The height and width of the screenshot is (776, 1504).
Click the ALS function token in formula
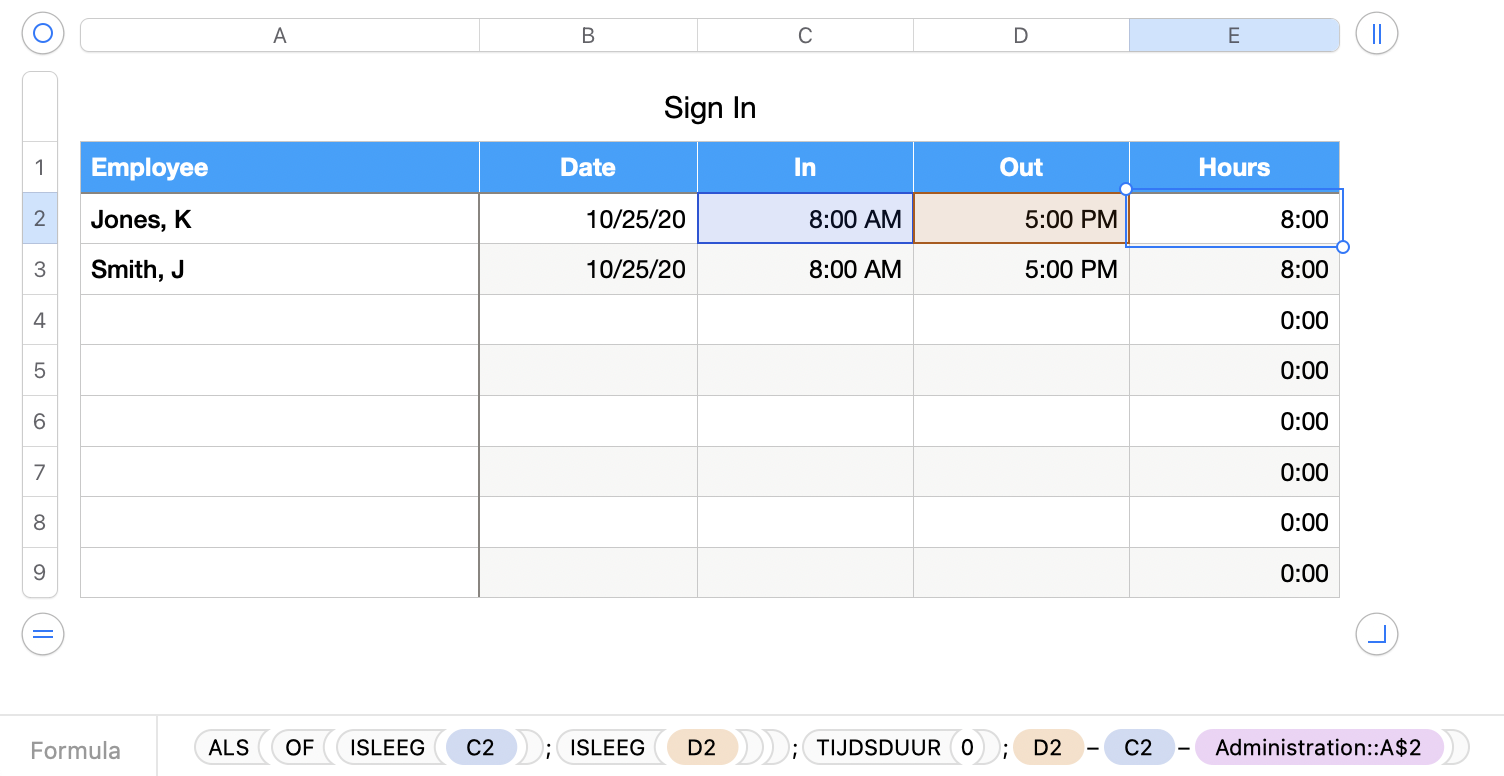(x=229, y=748)
